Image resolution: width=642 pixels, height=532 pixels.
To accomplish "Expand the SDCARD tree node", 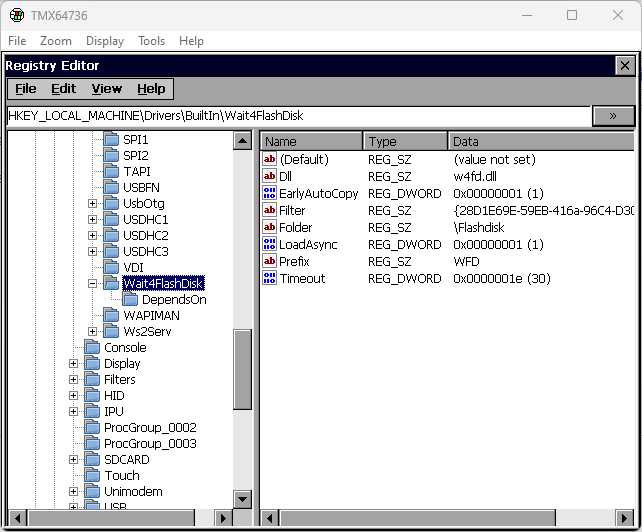I will coord(73,460).
